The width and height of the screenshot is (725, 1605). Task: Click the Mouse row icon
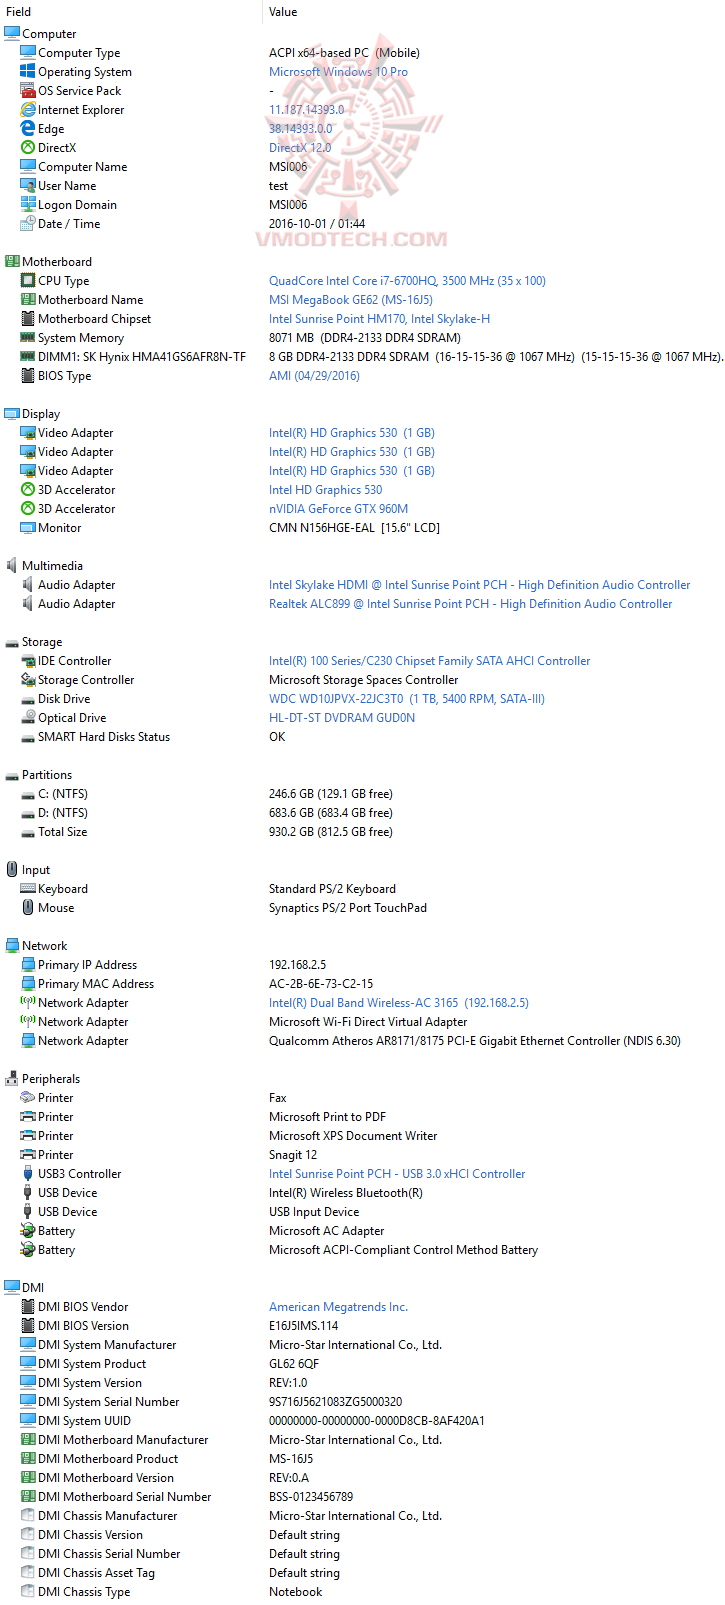click(x=28, y=907)
